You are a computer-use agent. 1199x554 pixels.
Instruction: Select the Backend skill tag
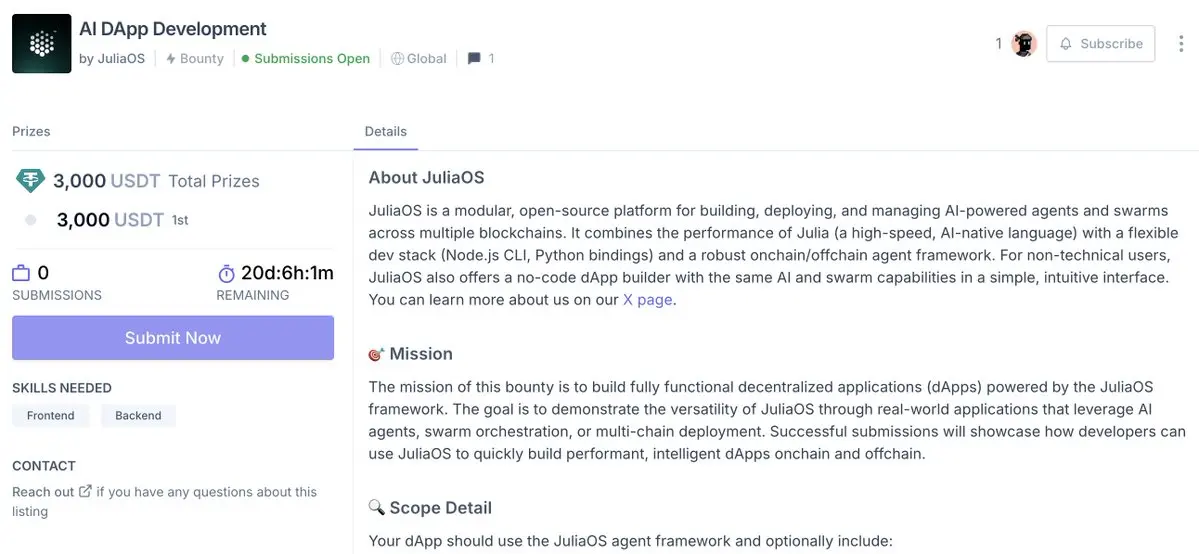[x=138, y=416]
